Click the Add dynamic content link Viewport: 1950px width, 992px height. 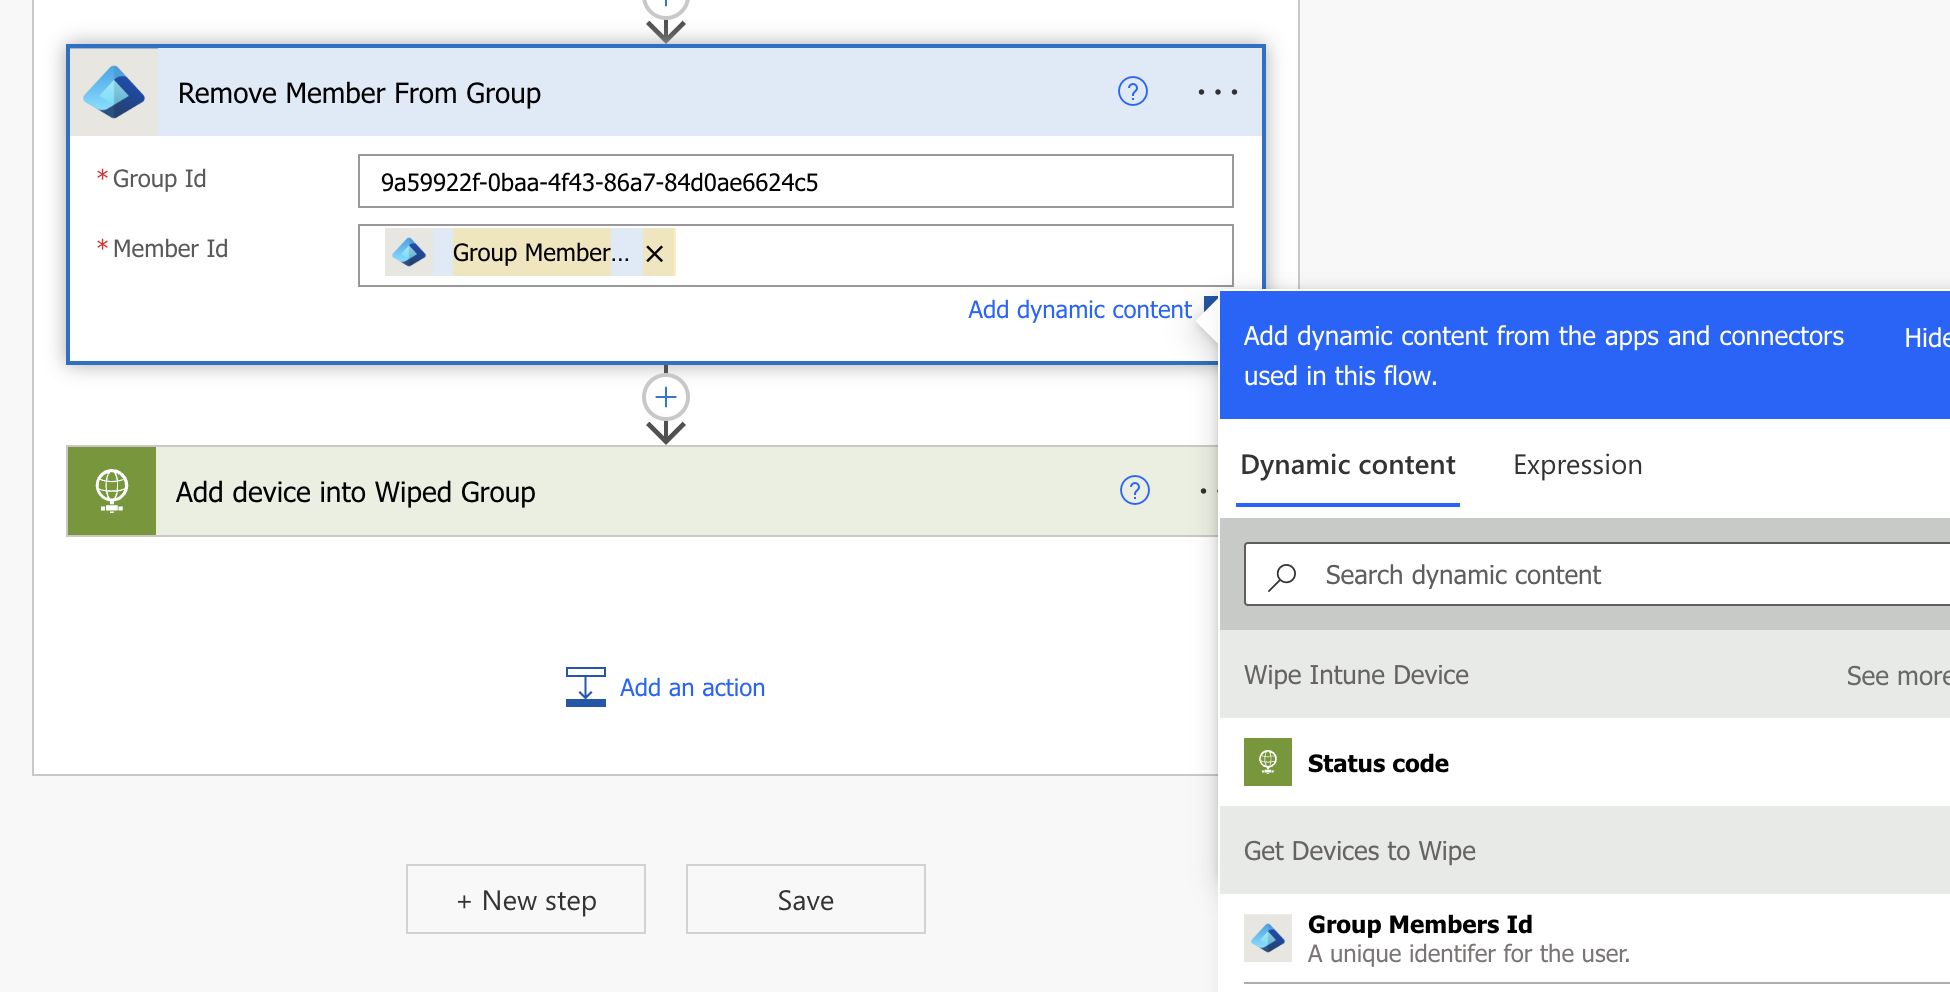point(1078,309)
